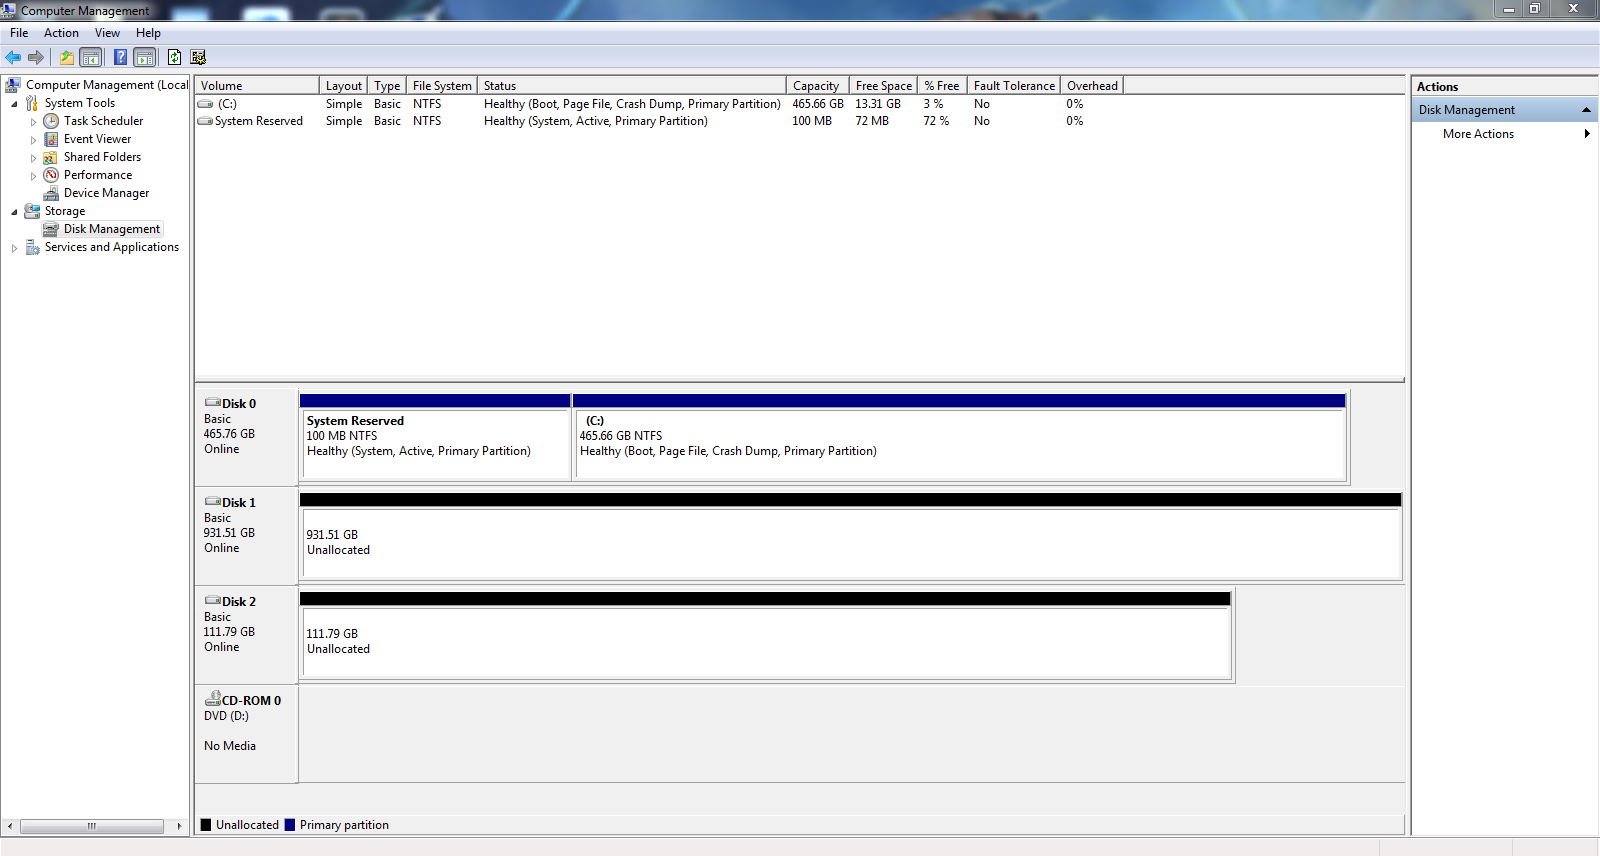1600x856 pixels.
Task: Click the System Reserved volume drive icon
Action: [205, 121]
